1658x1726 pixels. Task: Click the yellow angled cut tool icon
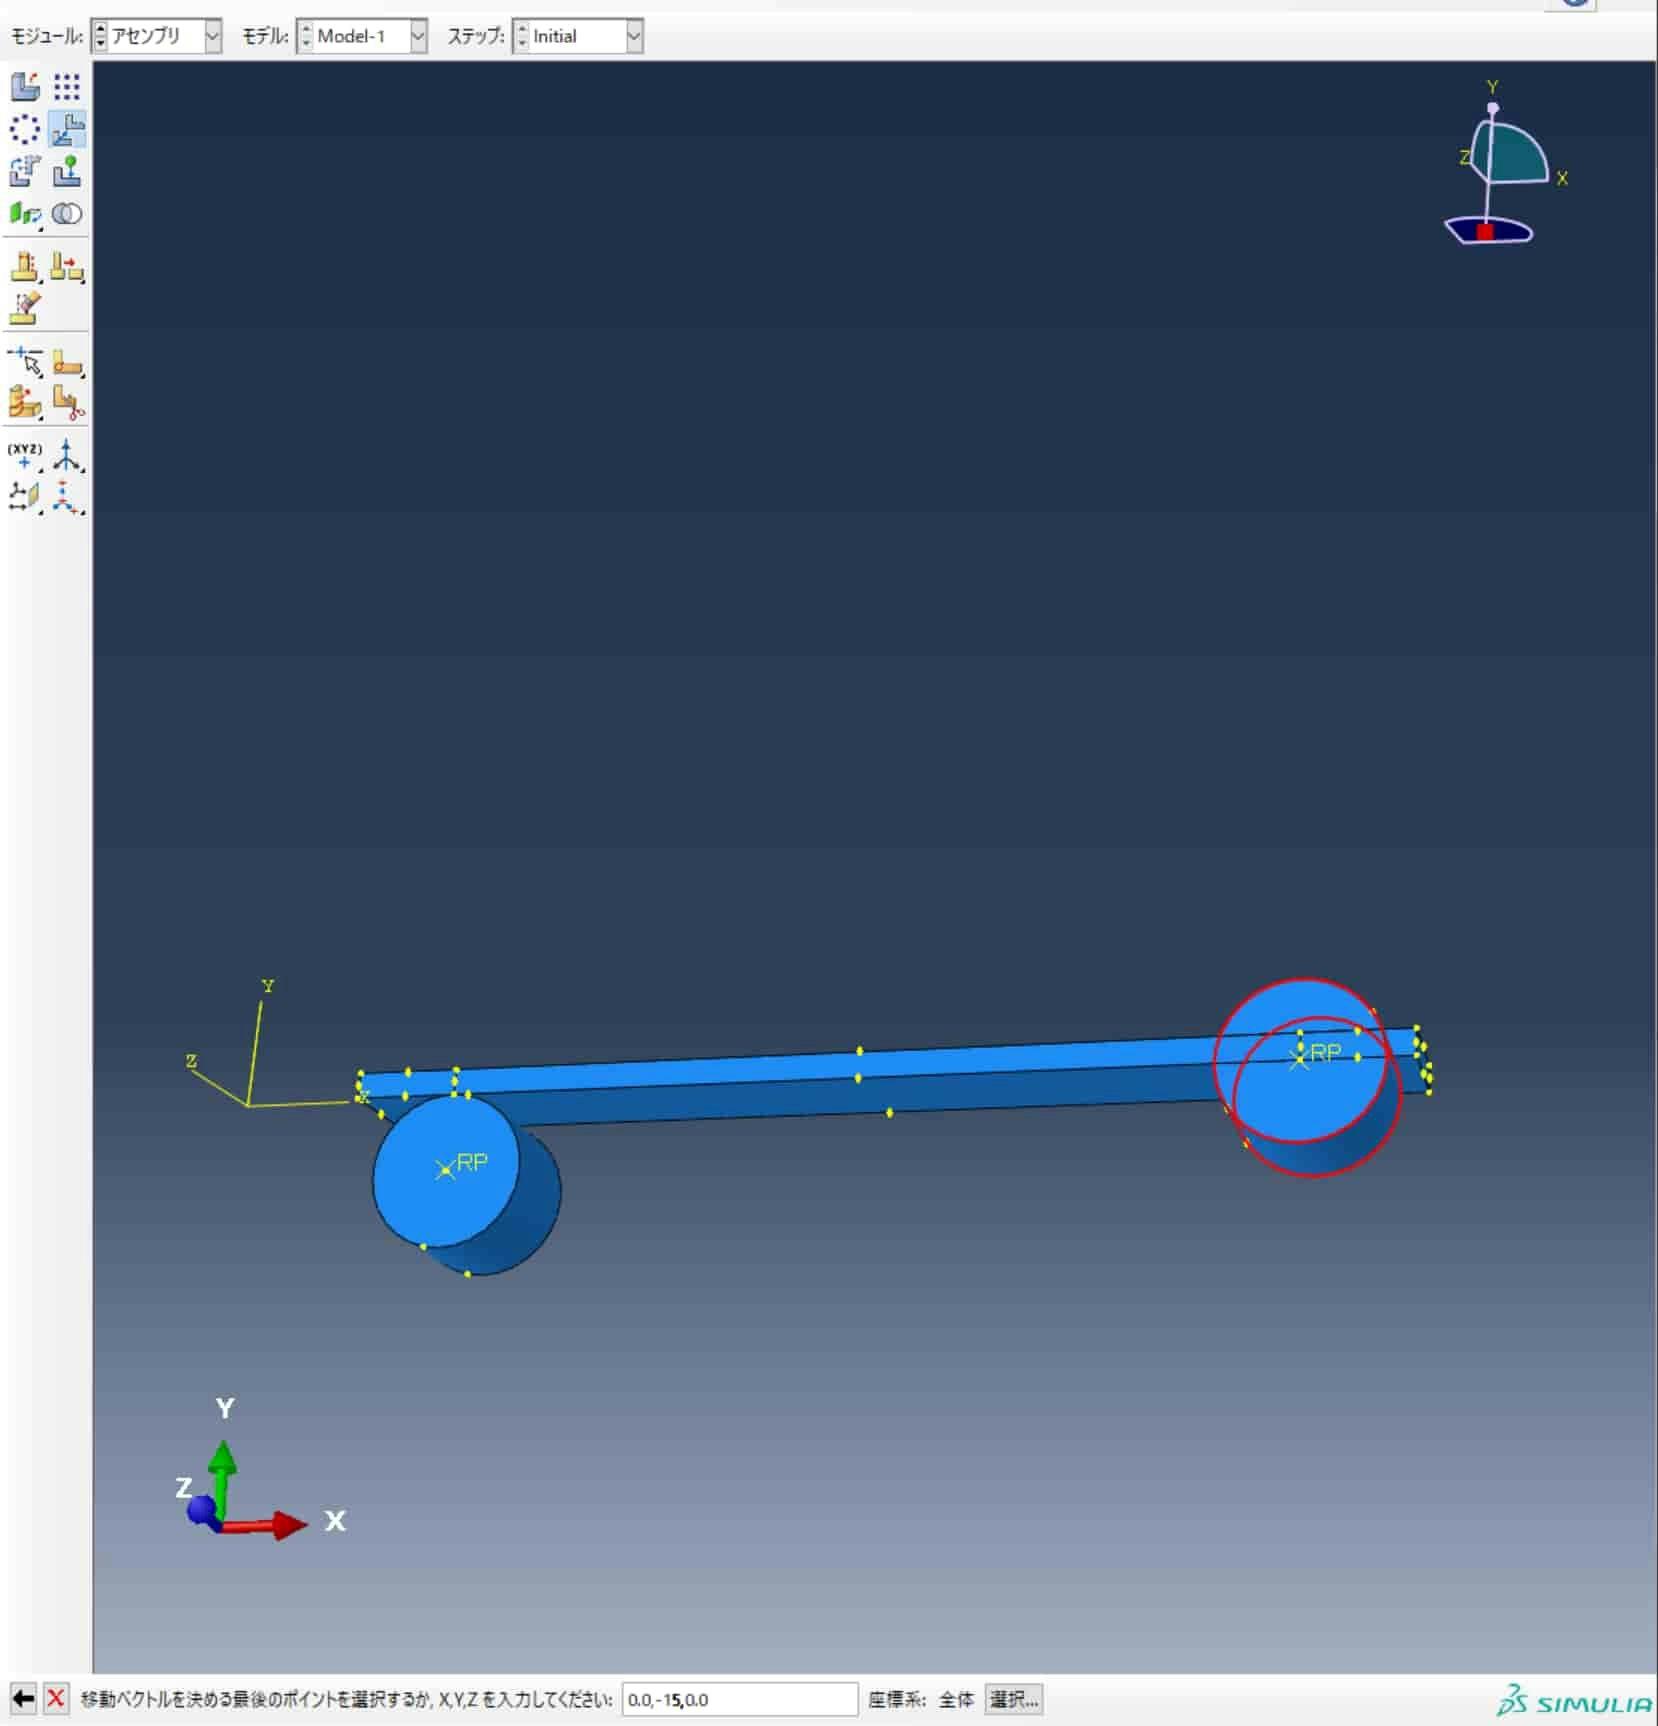pos(25,308)
